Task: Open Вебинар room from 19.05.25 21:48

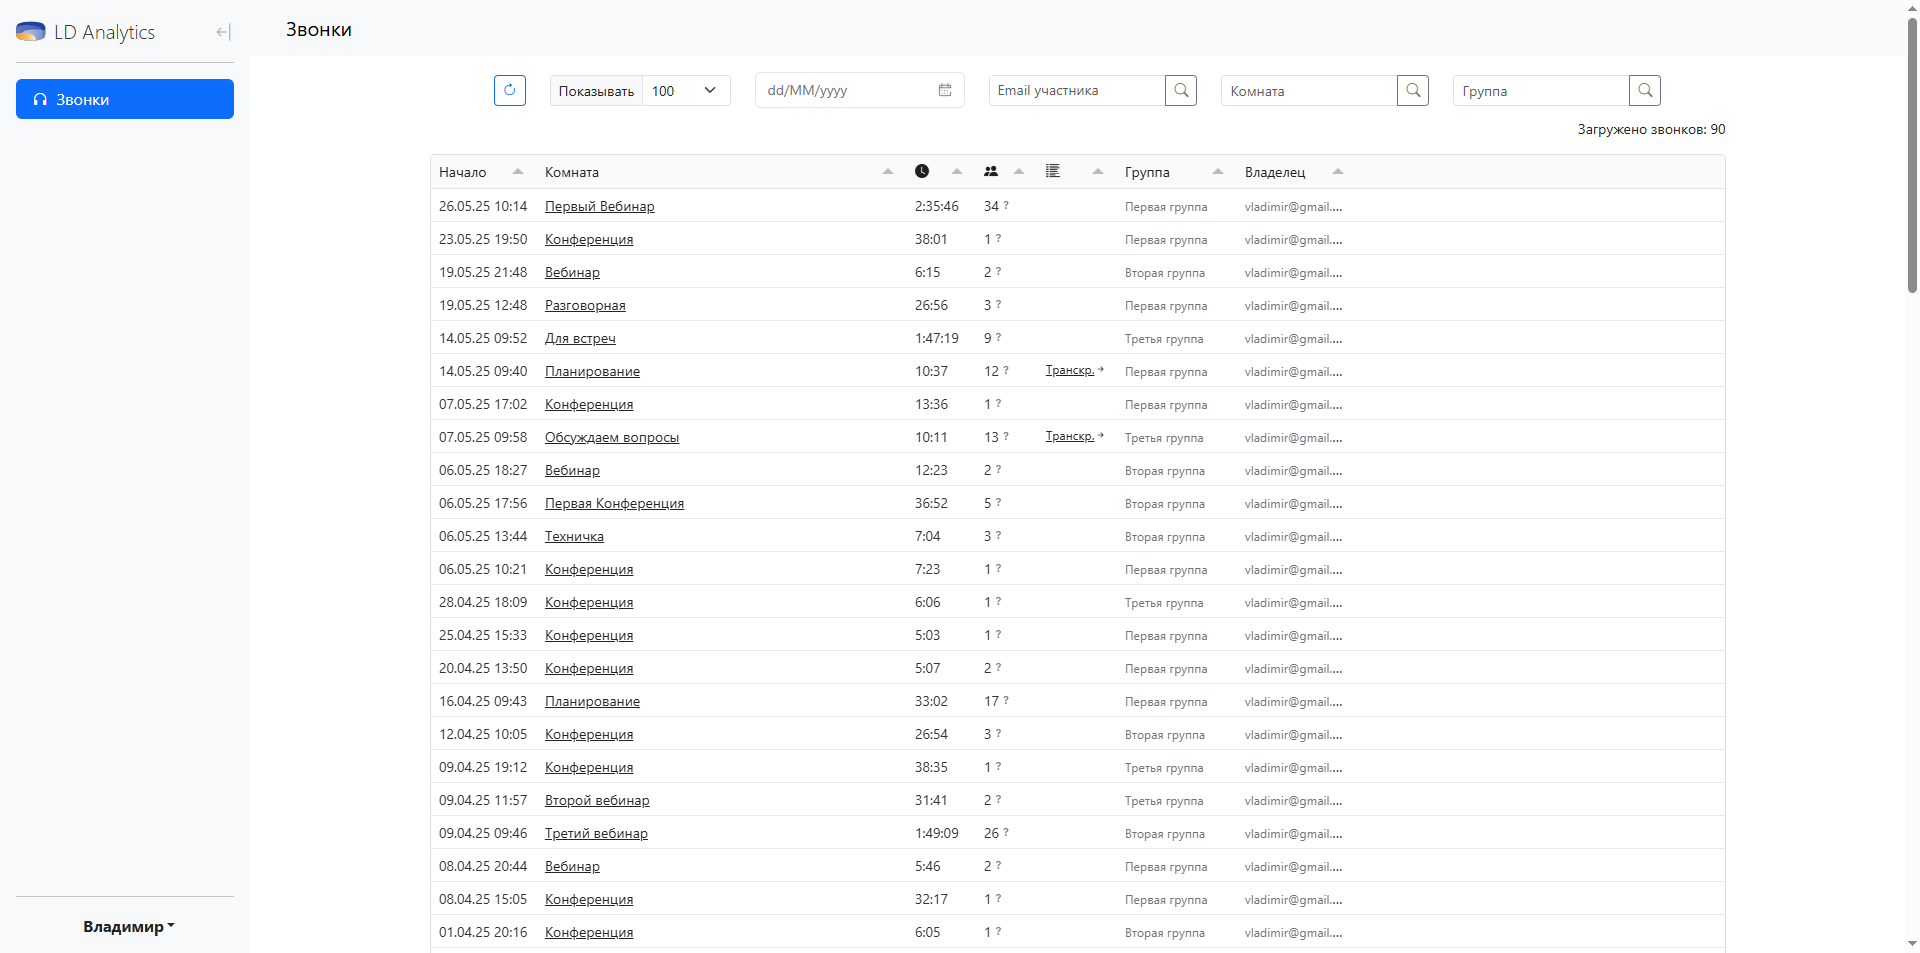Action: (x=572, y=272)
